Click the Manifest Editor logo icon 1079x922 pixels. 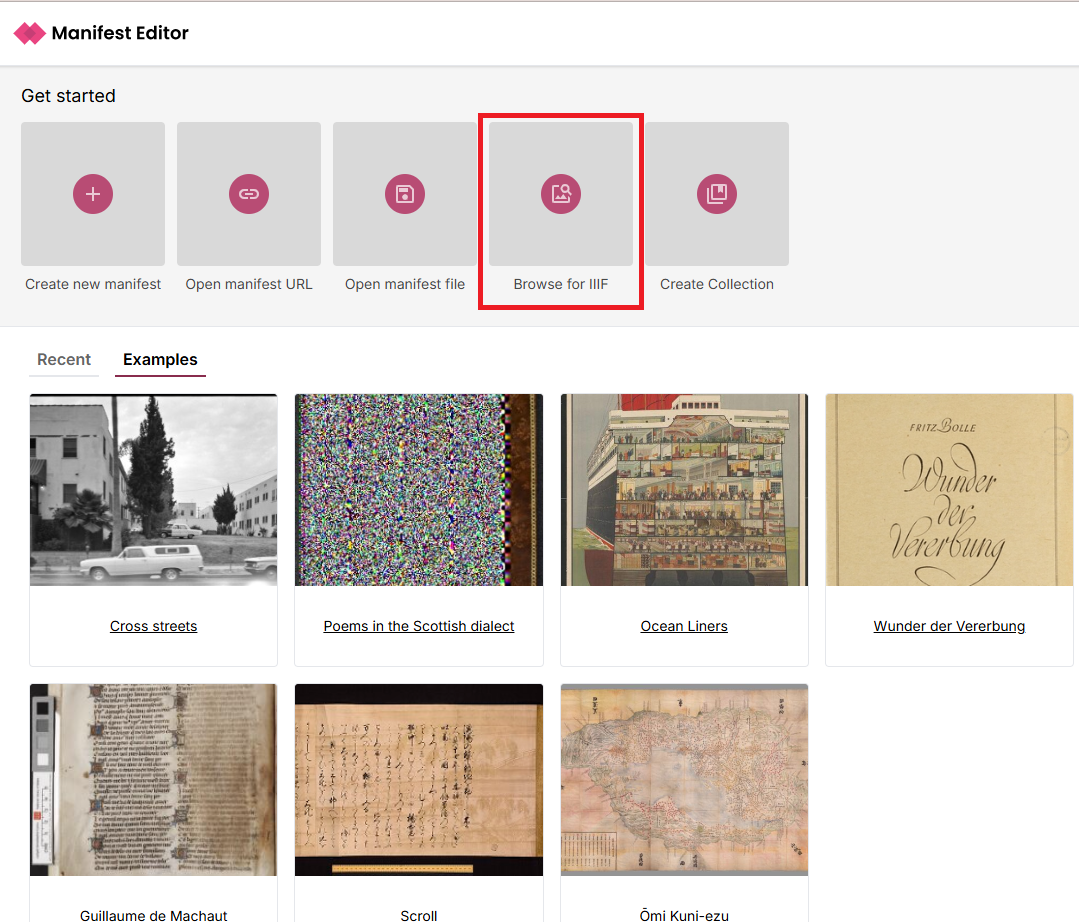click(x=30, y=33)
